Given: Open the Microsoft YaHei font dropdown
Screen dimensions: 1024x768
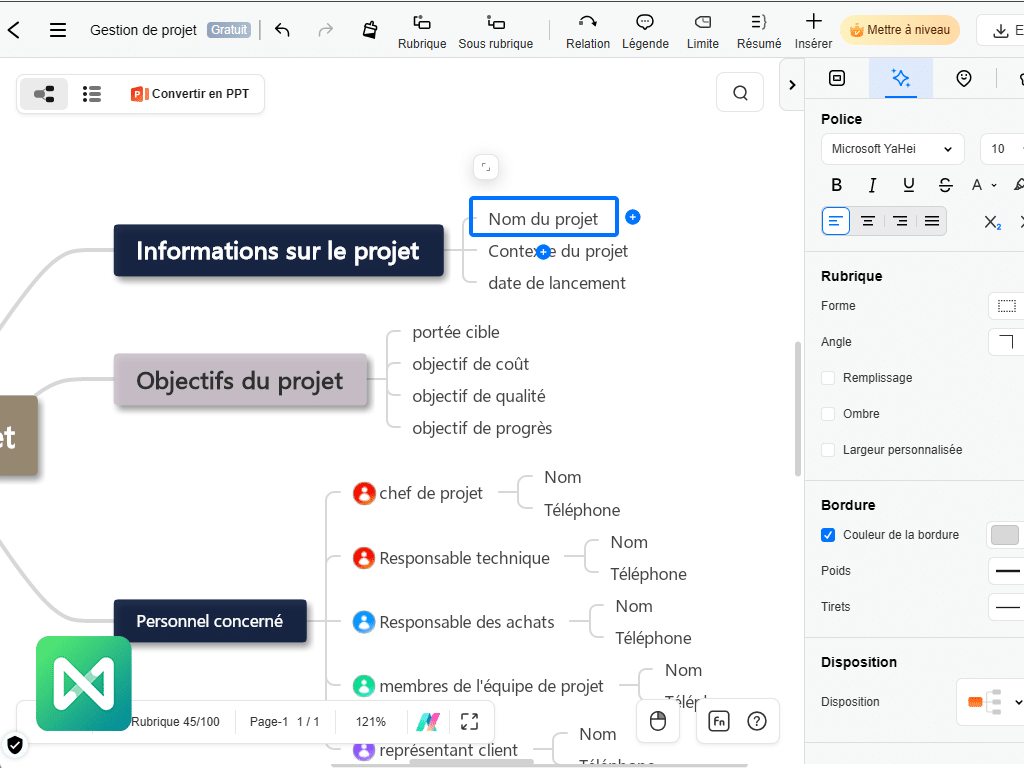Looking at the screenshot, I should pos(892,149).
